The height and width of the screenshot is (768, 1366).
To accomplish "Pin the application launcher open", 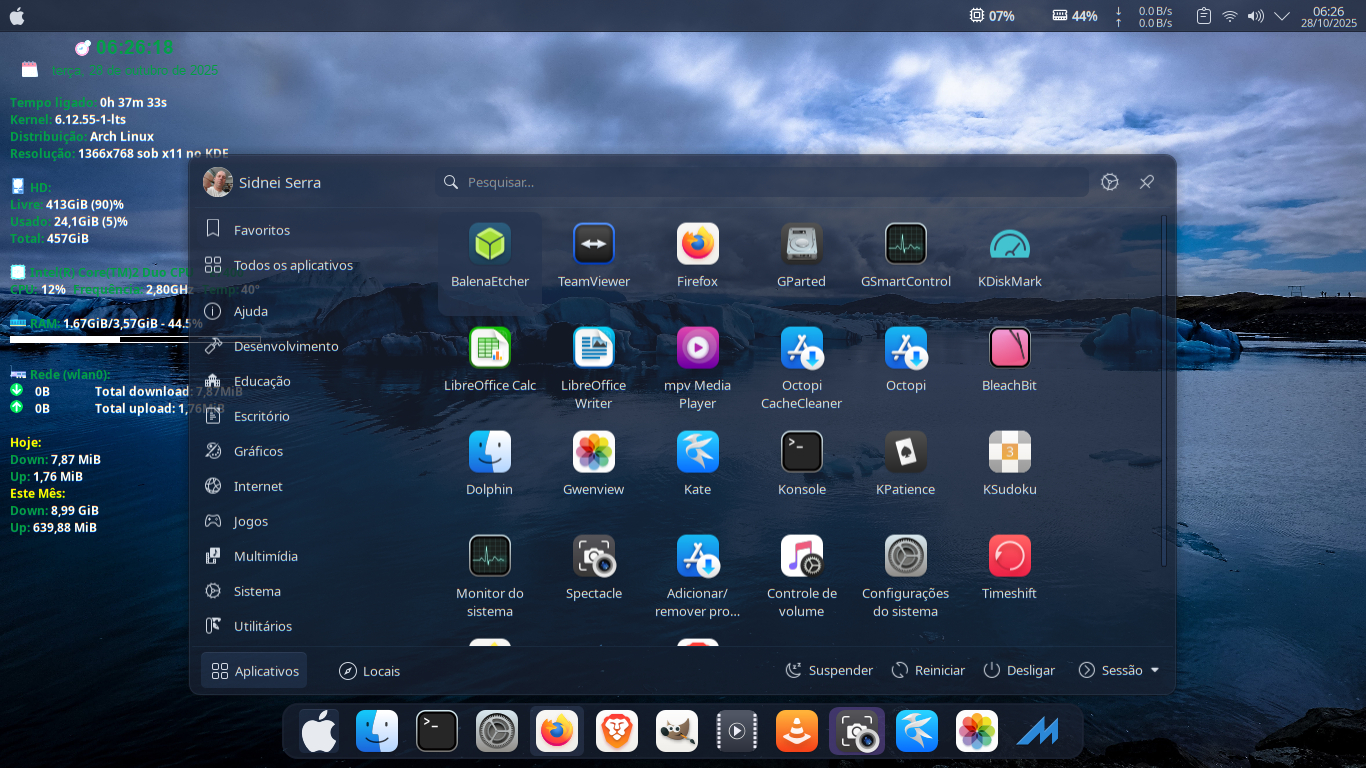I will pos(1147,182).
